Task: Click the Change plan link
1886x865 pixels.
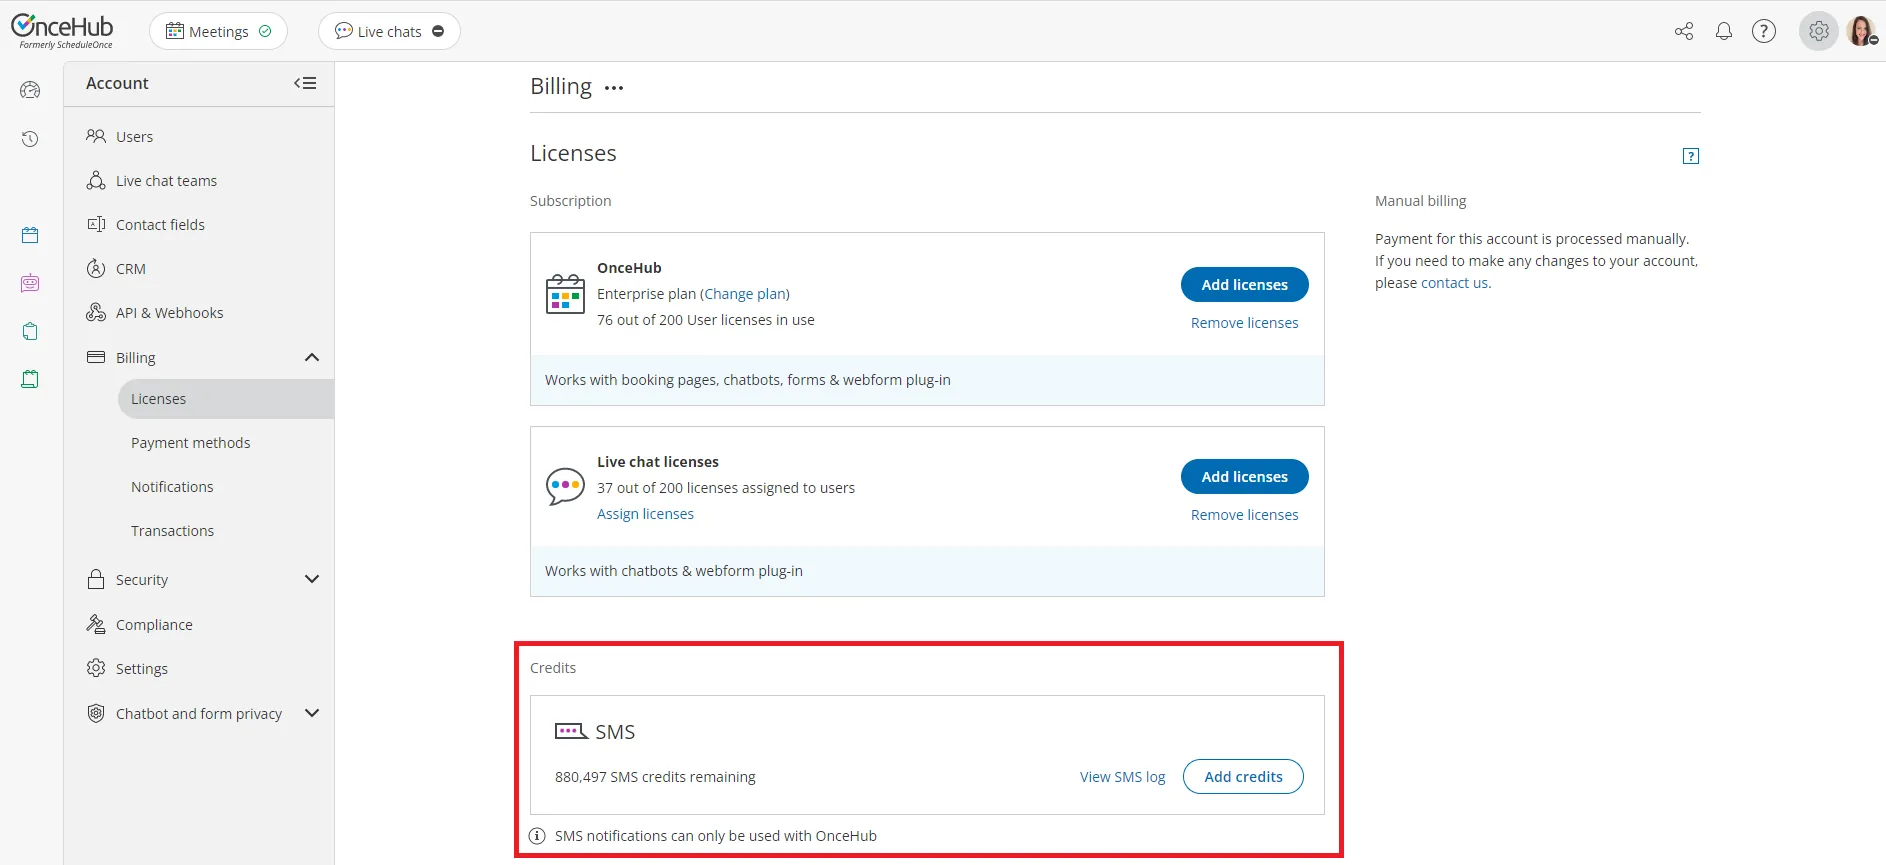Action: click(x=745, y=294)
